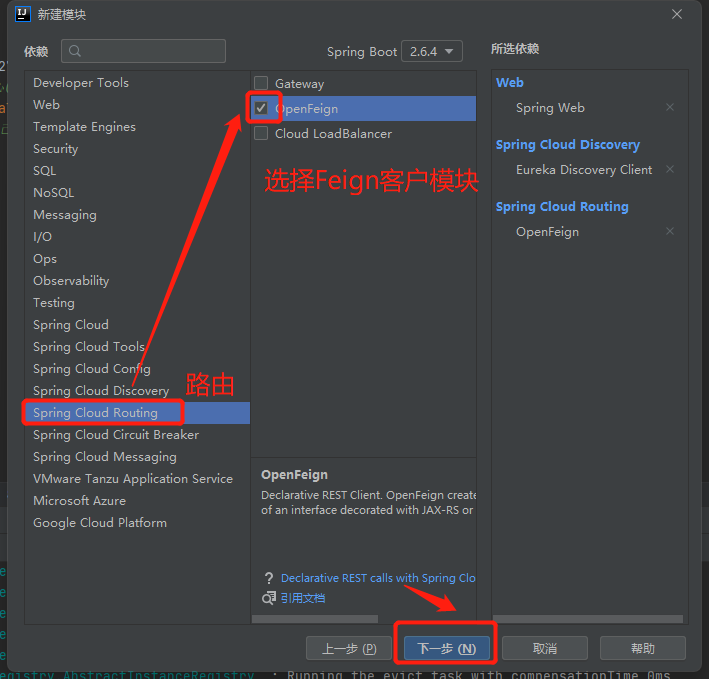
Task: Tick the Cloud LoadBalancer checkbox
Action: coord(261,133)
